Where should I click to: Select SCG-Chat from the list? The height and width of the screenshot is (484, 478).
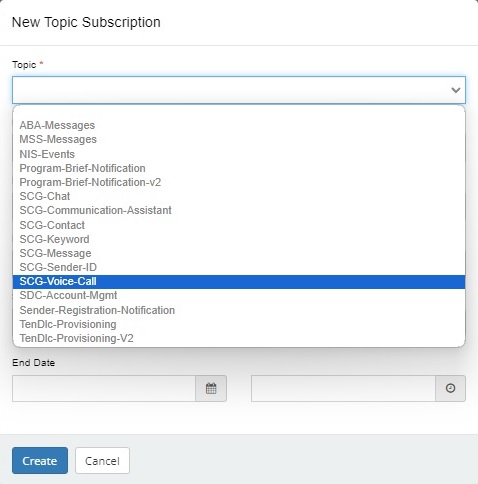239,196
